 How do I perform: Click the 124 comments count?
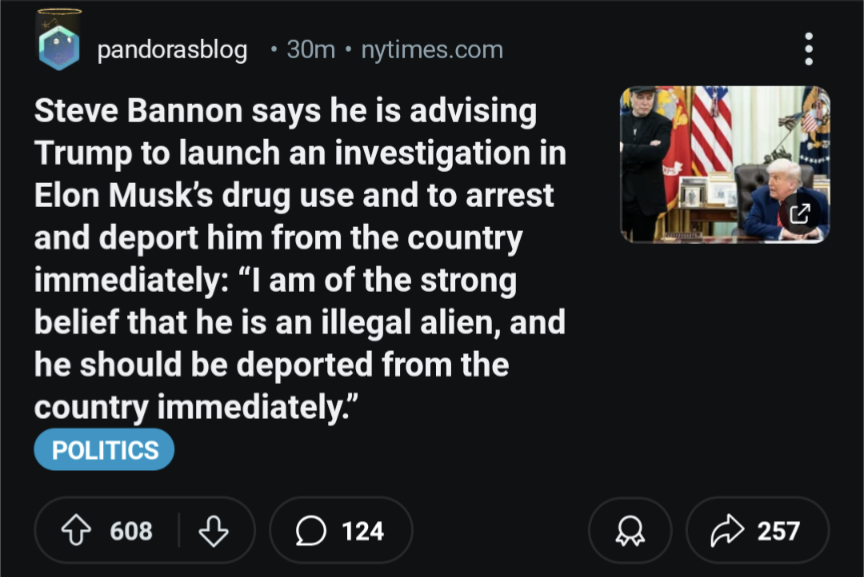[362, 531]
